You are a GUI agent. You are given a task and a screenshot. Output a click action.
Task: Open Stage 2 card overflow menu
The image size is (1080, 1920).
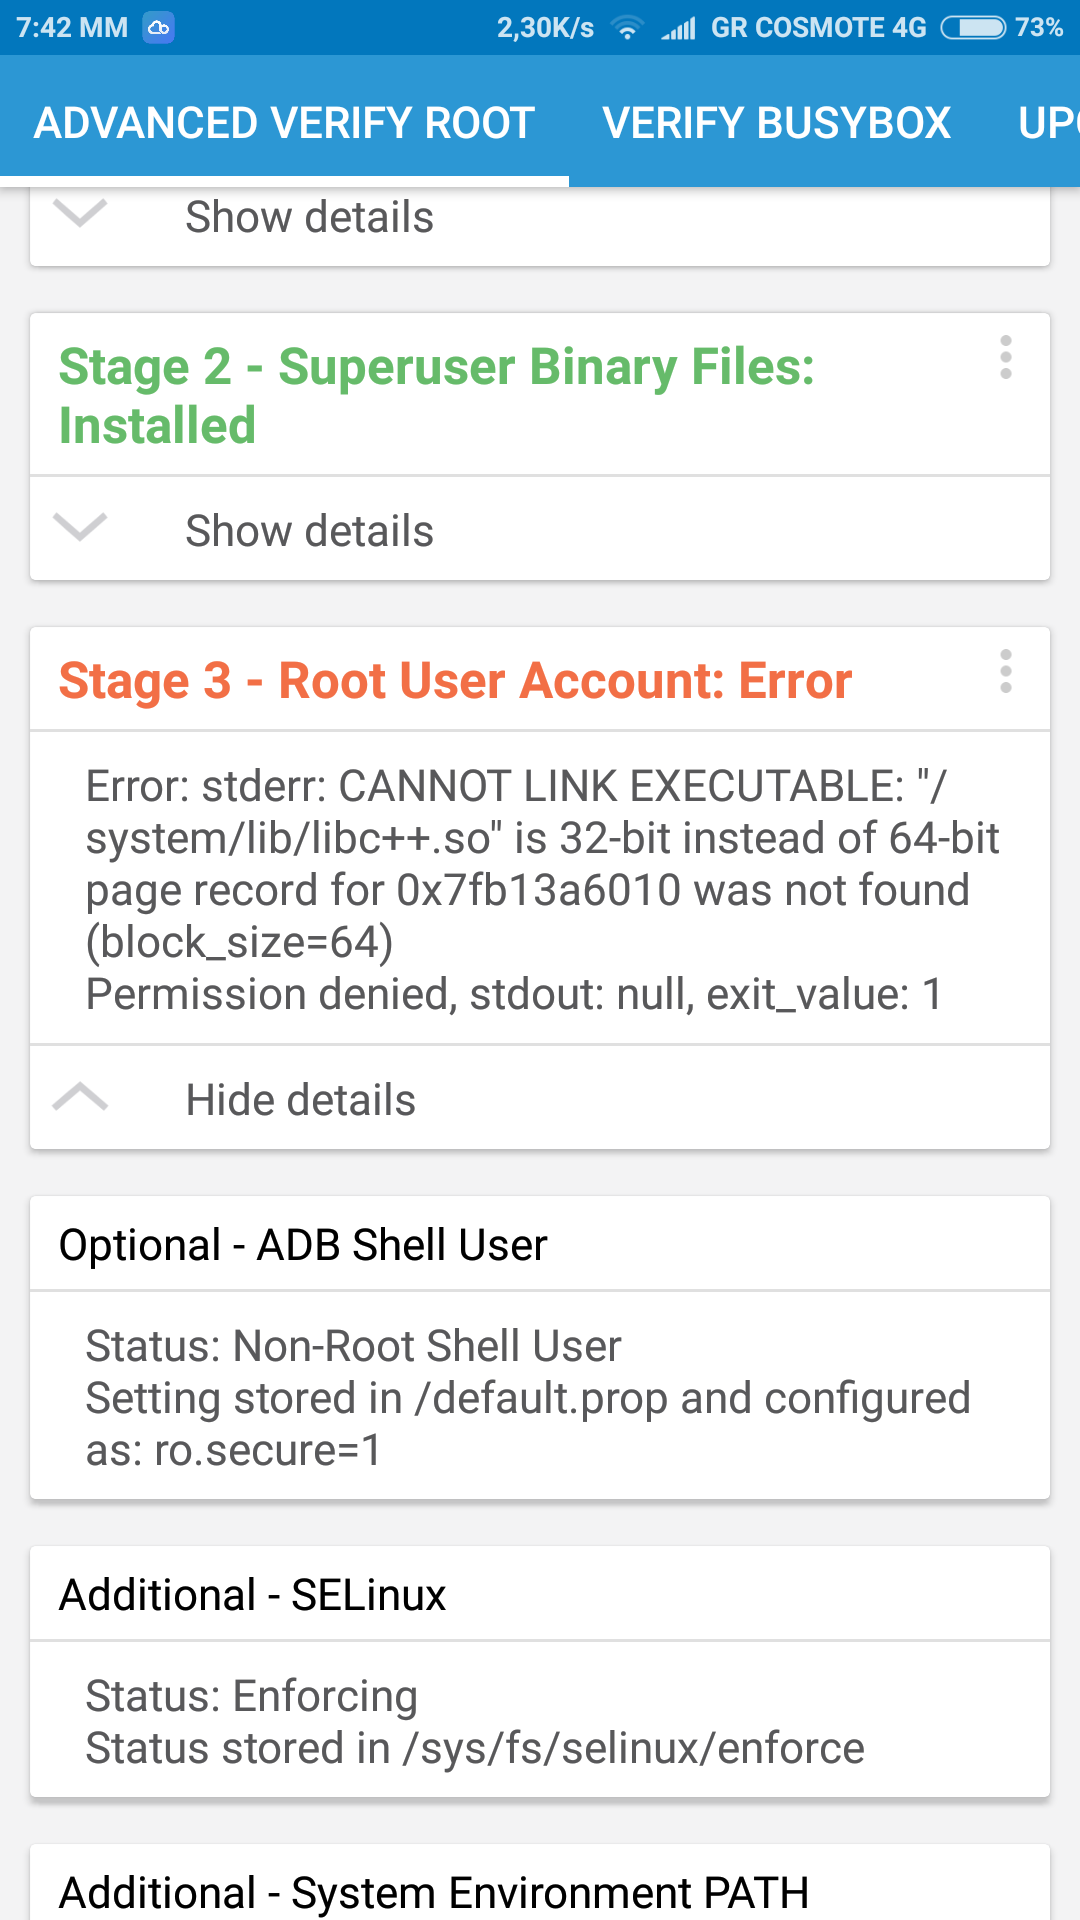click(1005, 358)
